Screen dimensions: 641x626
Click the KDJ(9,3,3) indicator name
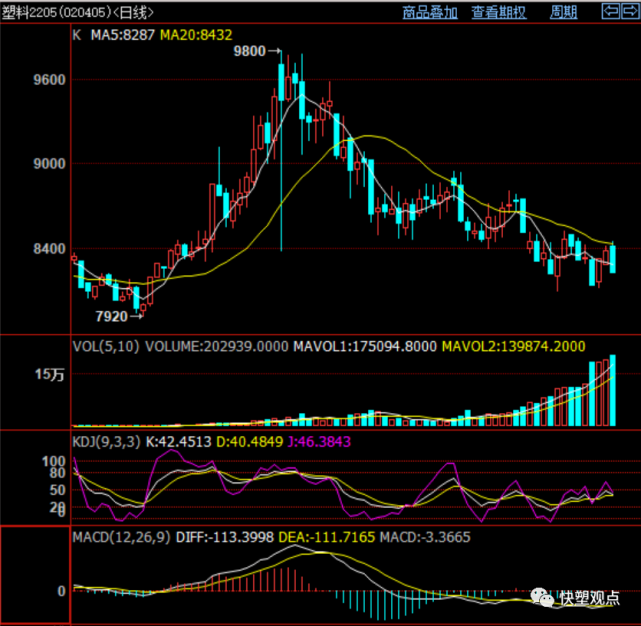[x=106, y=442]
